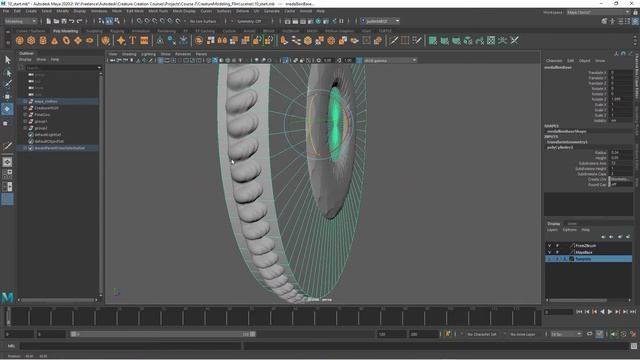
Task: Click the playback range slider bar
Action: point(163,334)
